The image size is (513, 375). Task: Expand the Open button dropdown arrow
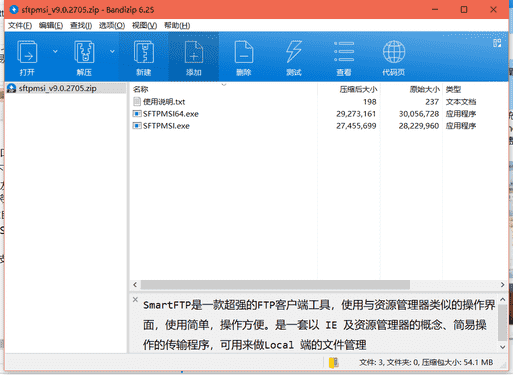[55, 51]
